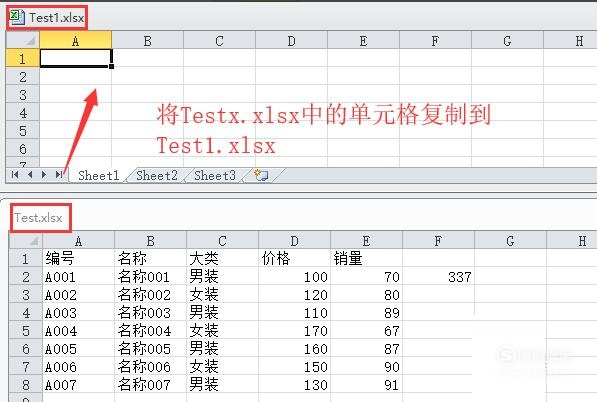Select row 1 header in Test.xlsx
Screen dimensions: 597x402
coord(26,258)
